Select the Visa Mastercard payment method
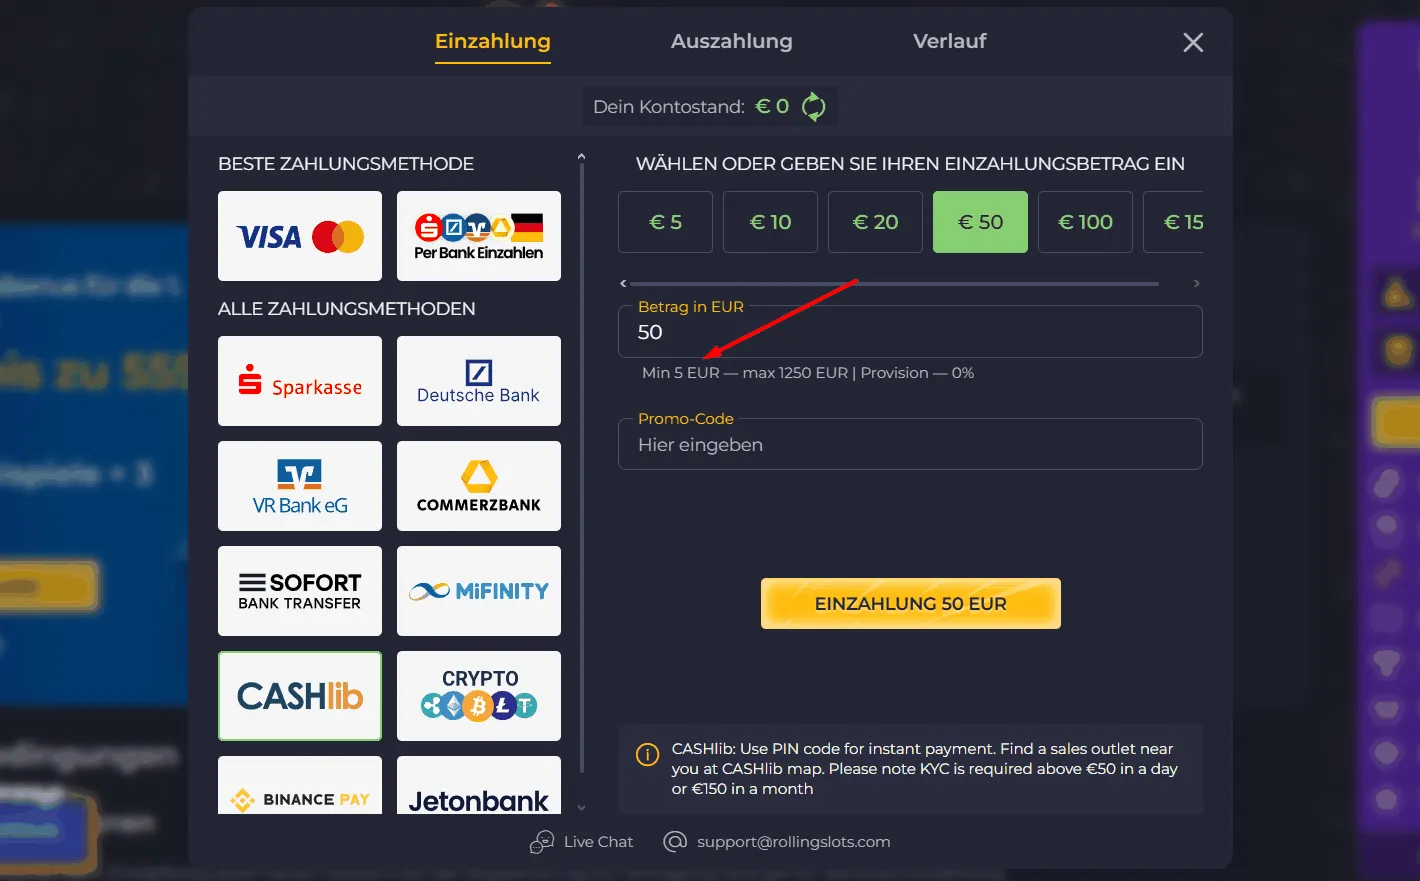The width and height of the screenshot is (1420, 881). (300, 236)
